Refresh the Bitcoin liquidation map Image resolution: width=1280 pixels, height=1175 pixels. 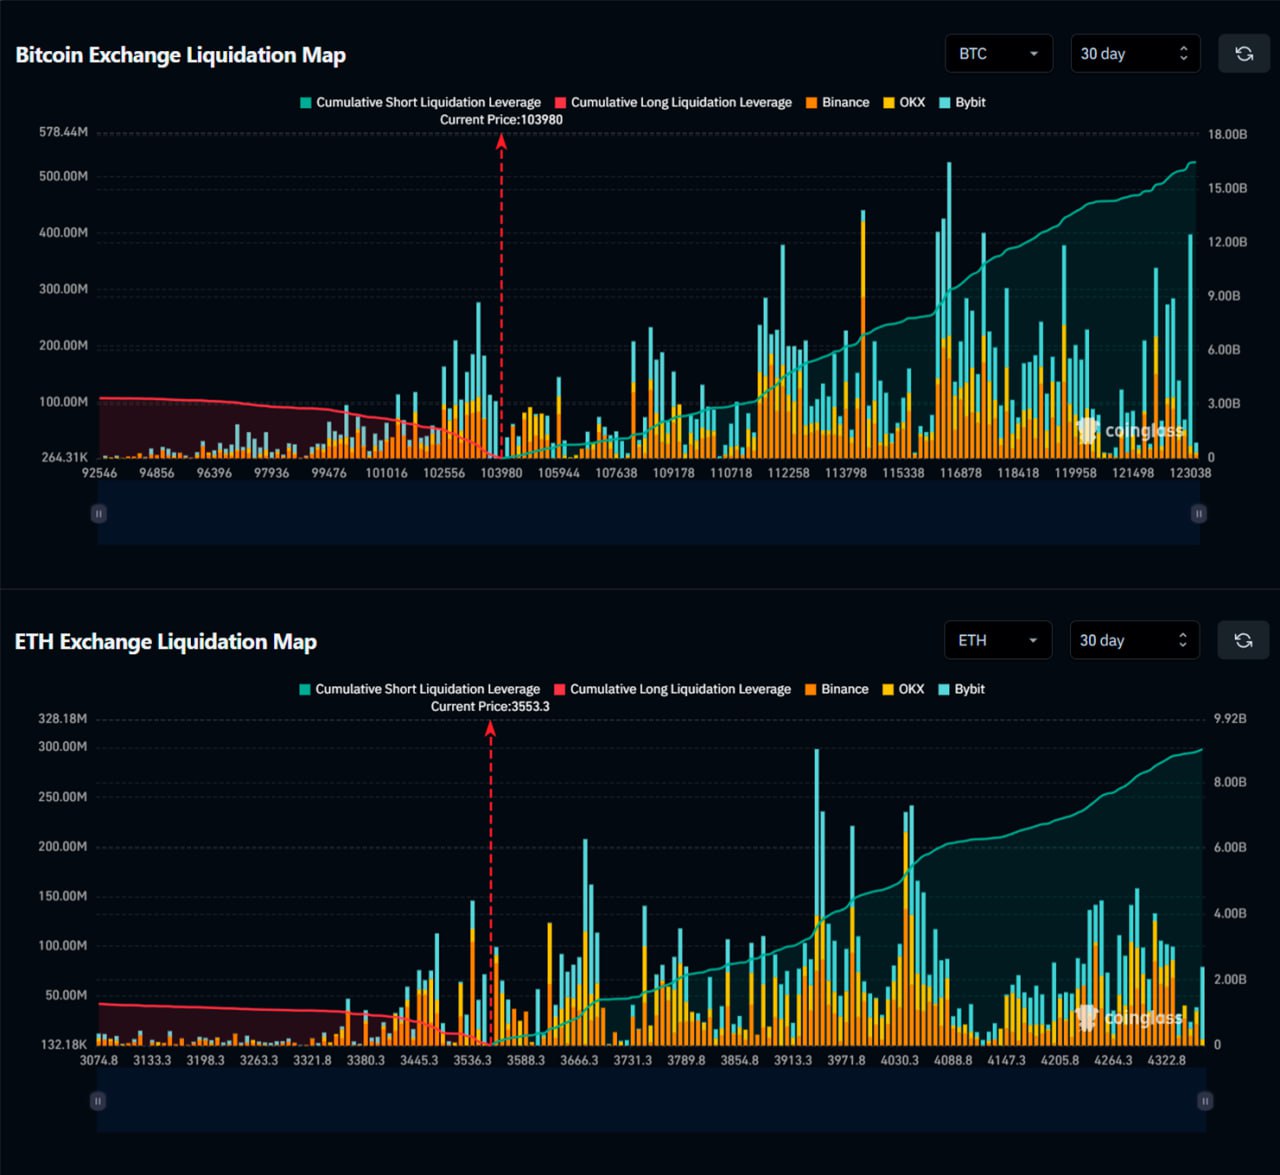coord(1243,54)
